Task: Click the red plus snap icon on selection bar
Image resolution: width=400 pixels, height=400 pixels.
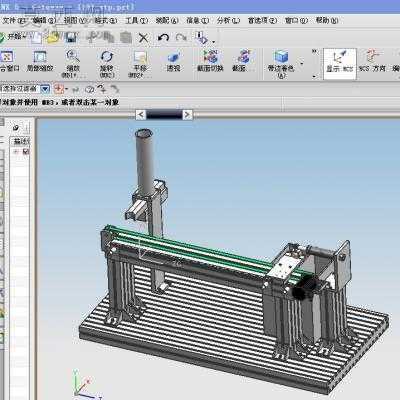Action: [59, 89]
